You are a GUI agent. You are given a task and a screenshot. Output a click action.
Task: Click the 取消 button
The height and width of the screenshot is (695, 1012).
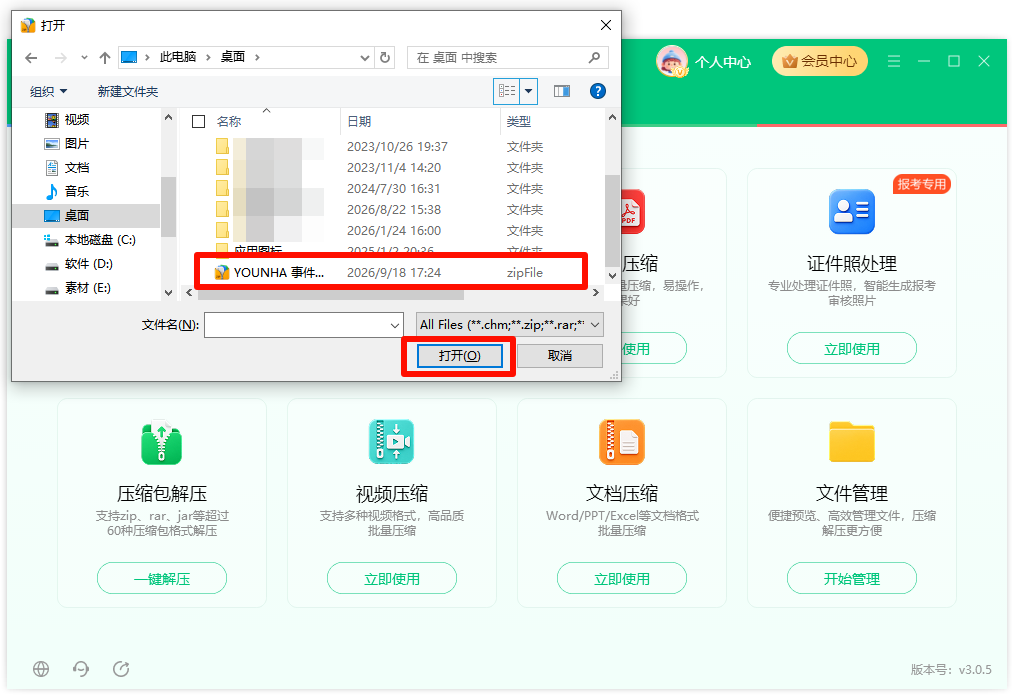560,356
